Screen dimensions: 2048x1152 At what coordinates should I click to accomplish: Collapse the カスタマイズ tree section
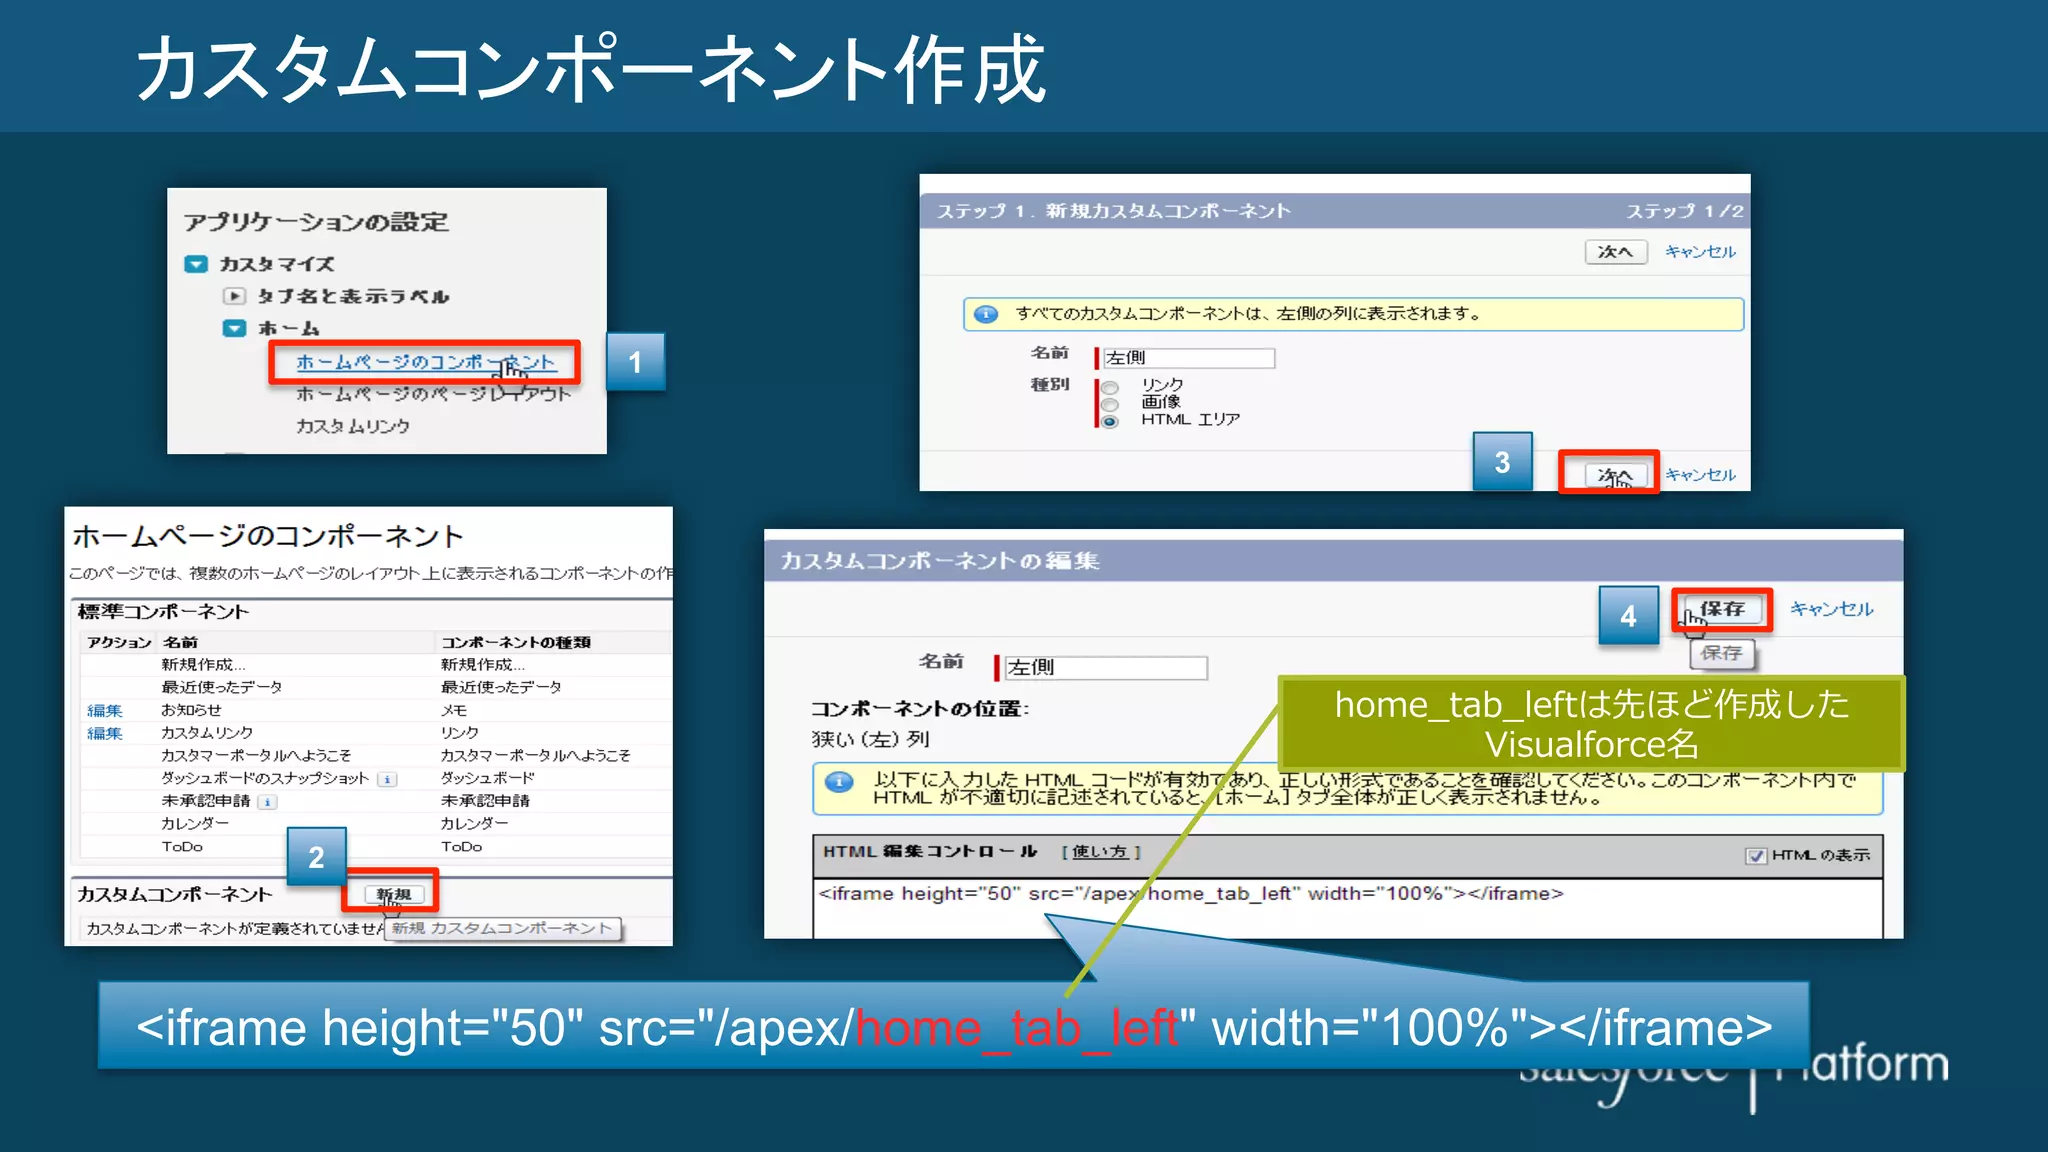(x=196, y=264)
